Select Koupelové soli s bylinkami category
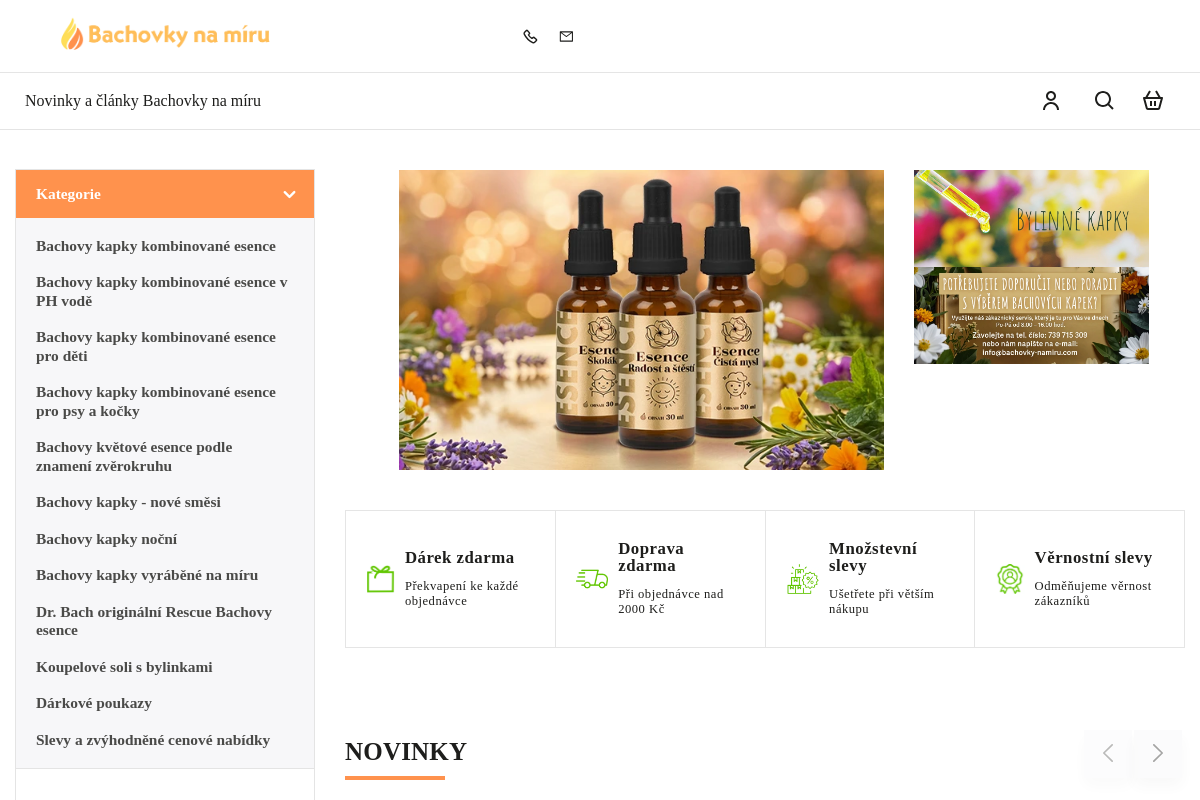The height and width of the screenshot is (800, 1200). (x=124, y=667)
